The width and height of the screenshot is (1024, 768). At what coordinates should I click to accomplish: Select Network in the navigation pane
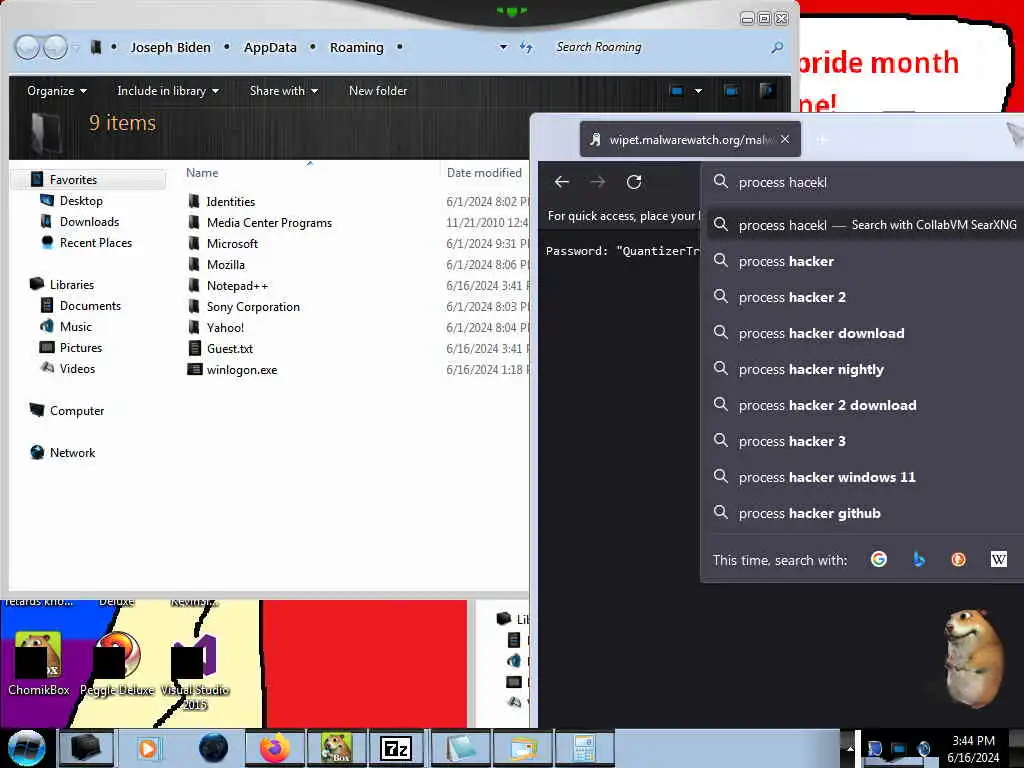pos(72,453)
